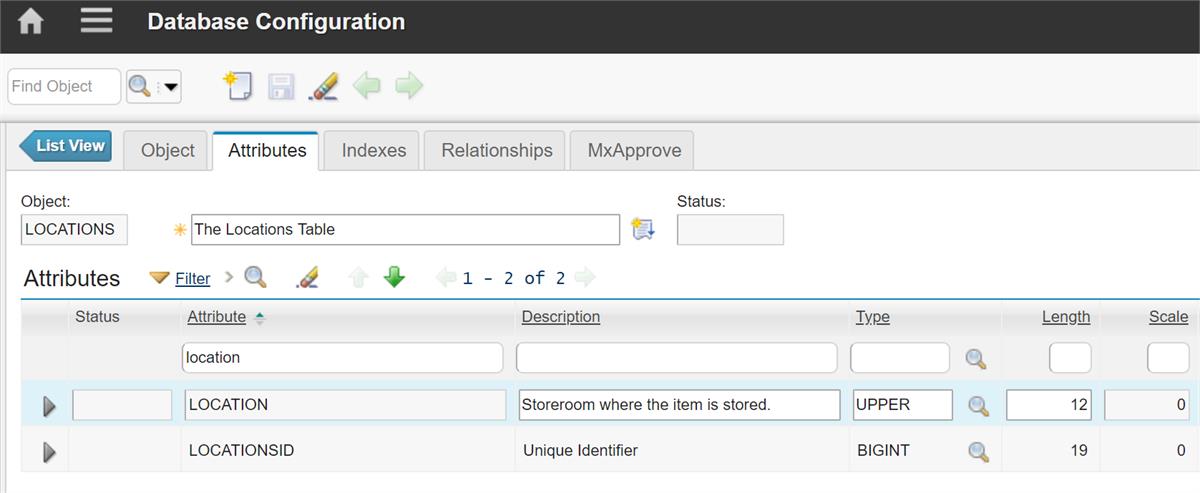Screen dimensions: 1200x493
Task: Sort by the Attribute column header
Action: coord(217,316)
